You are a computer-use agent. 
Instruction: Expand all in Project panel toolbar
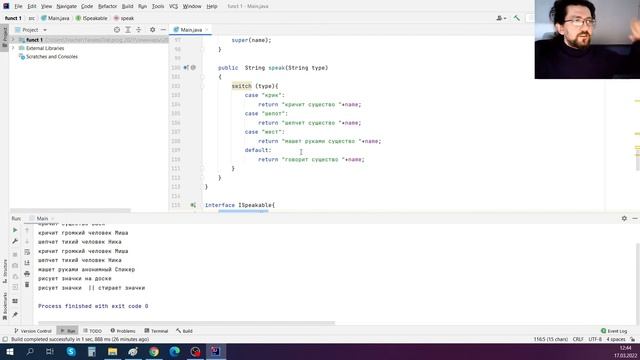click(x=128, y=30)
